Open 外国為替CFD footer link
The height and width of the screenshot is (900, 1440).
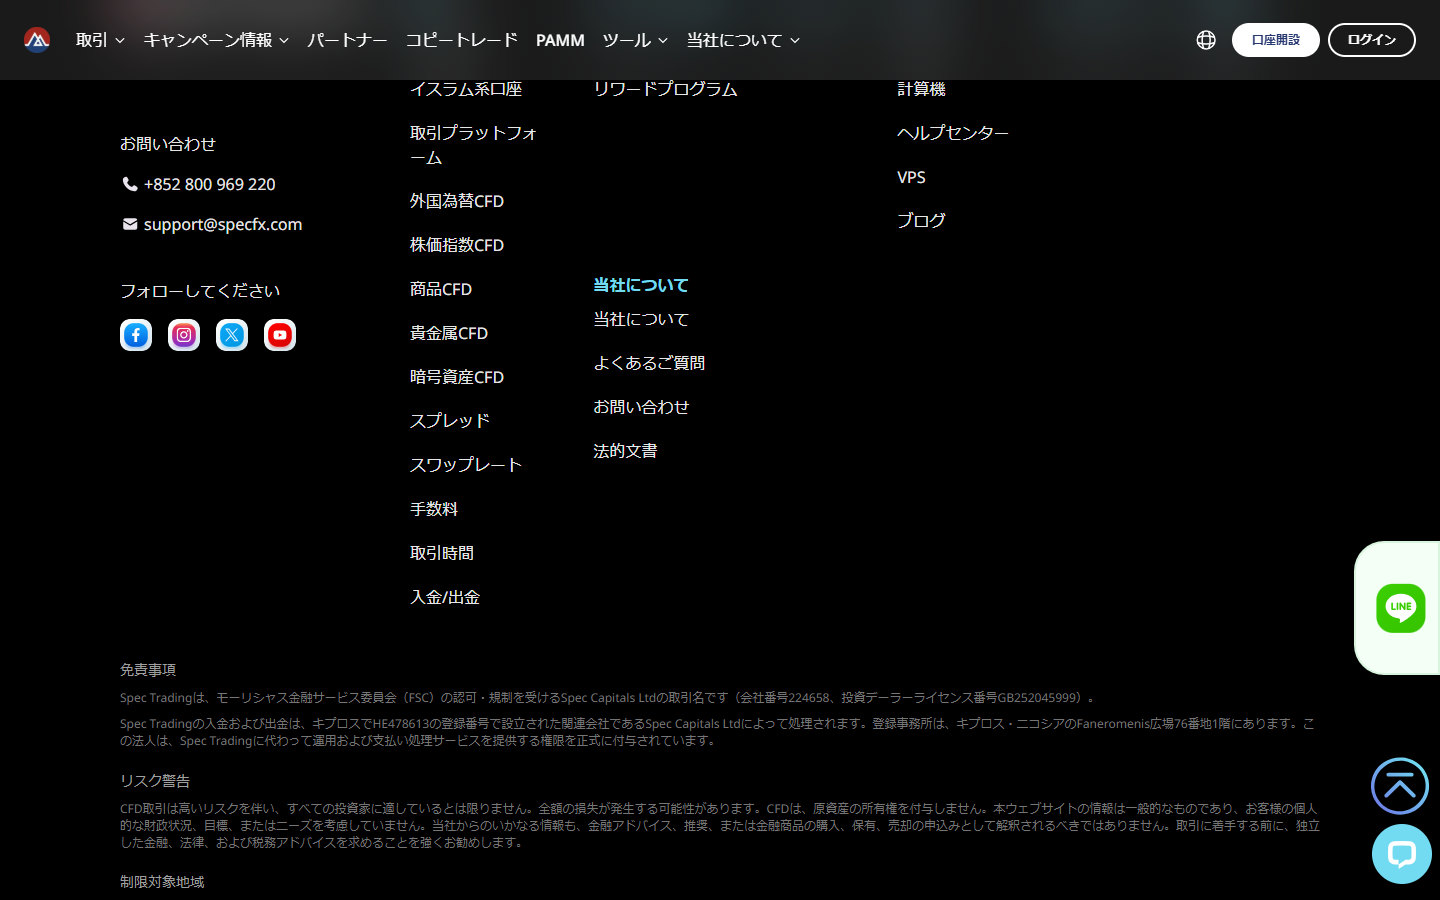point(457,201)
